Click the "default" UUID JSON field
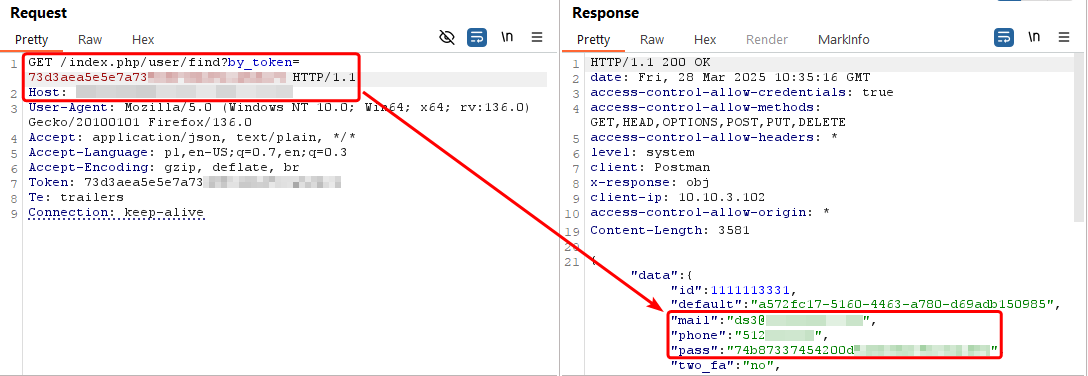1088x376 pixels. (866, 304)
